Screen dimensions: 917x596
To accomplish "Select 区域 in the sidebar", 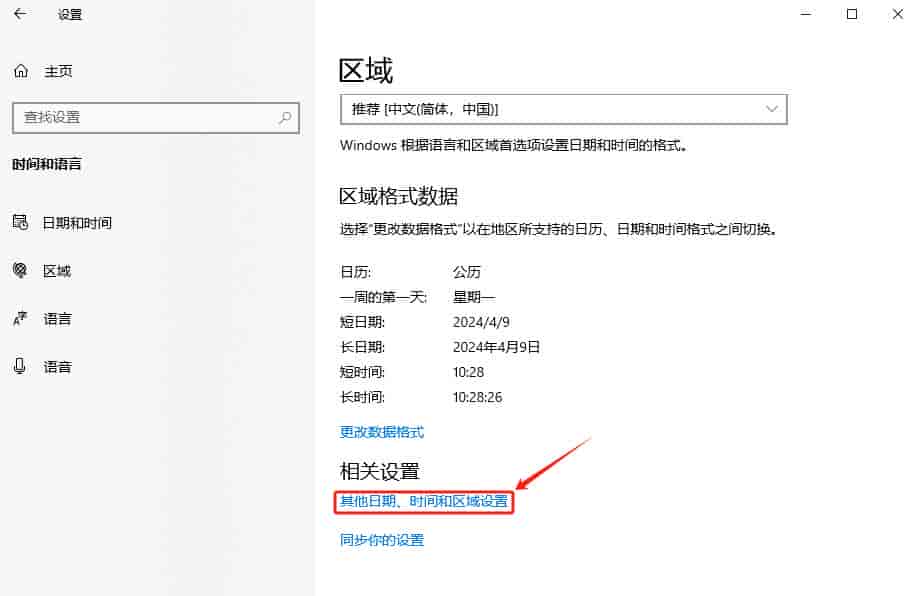I will tap(57, 271).
